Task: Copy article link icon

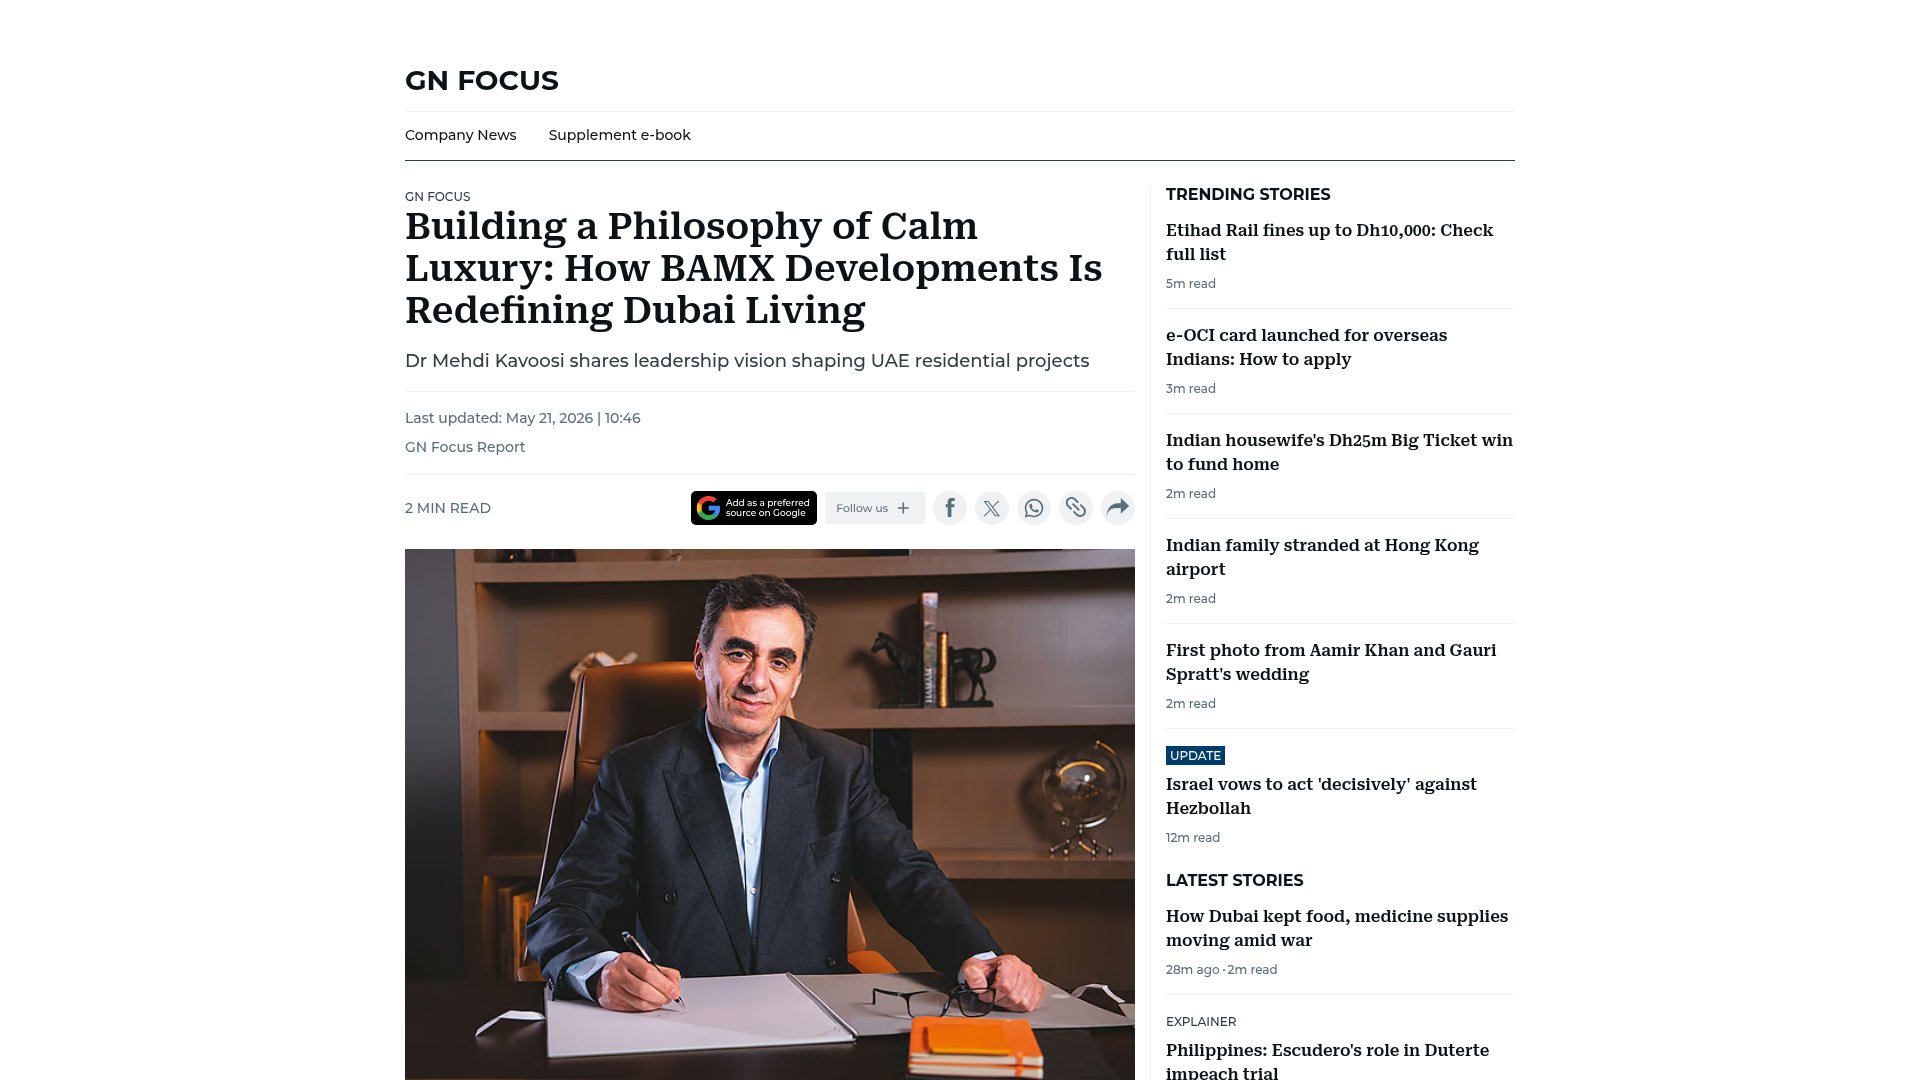Action: point(1076,508)
